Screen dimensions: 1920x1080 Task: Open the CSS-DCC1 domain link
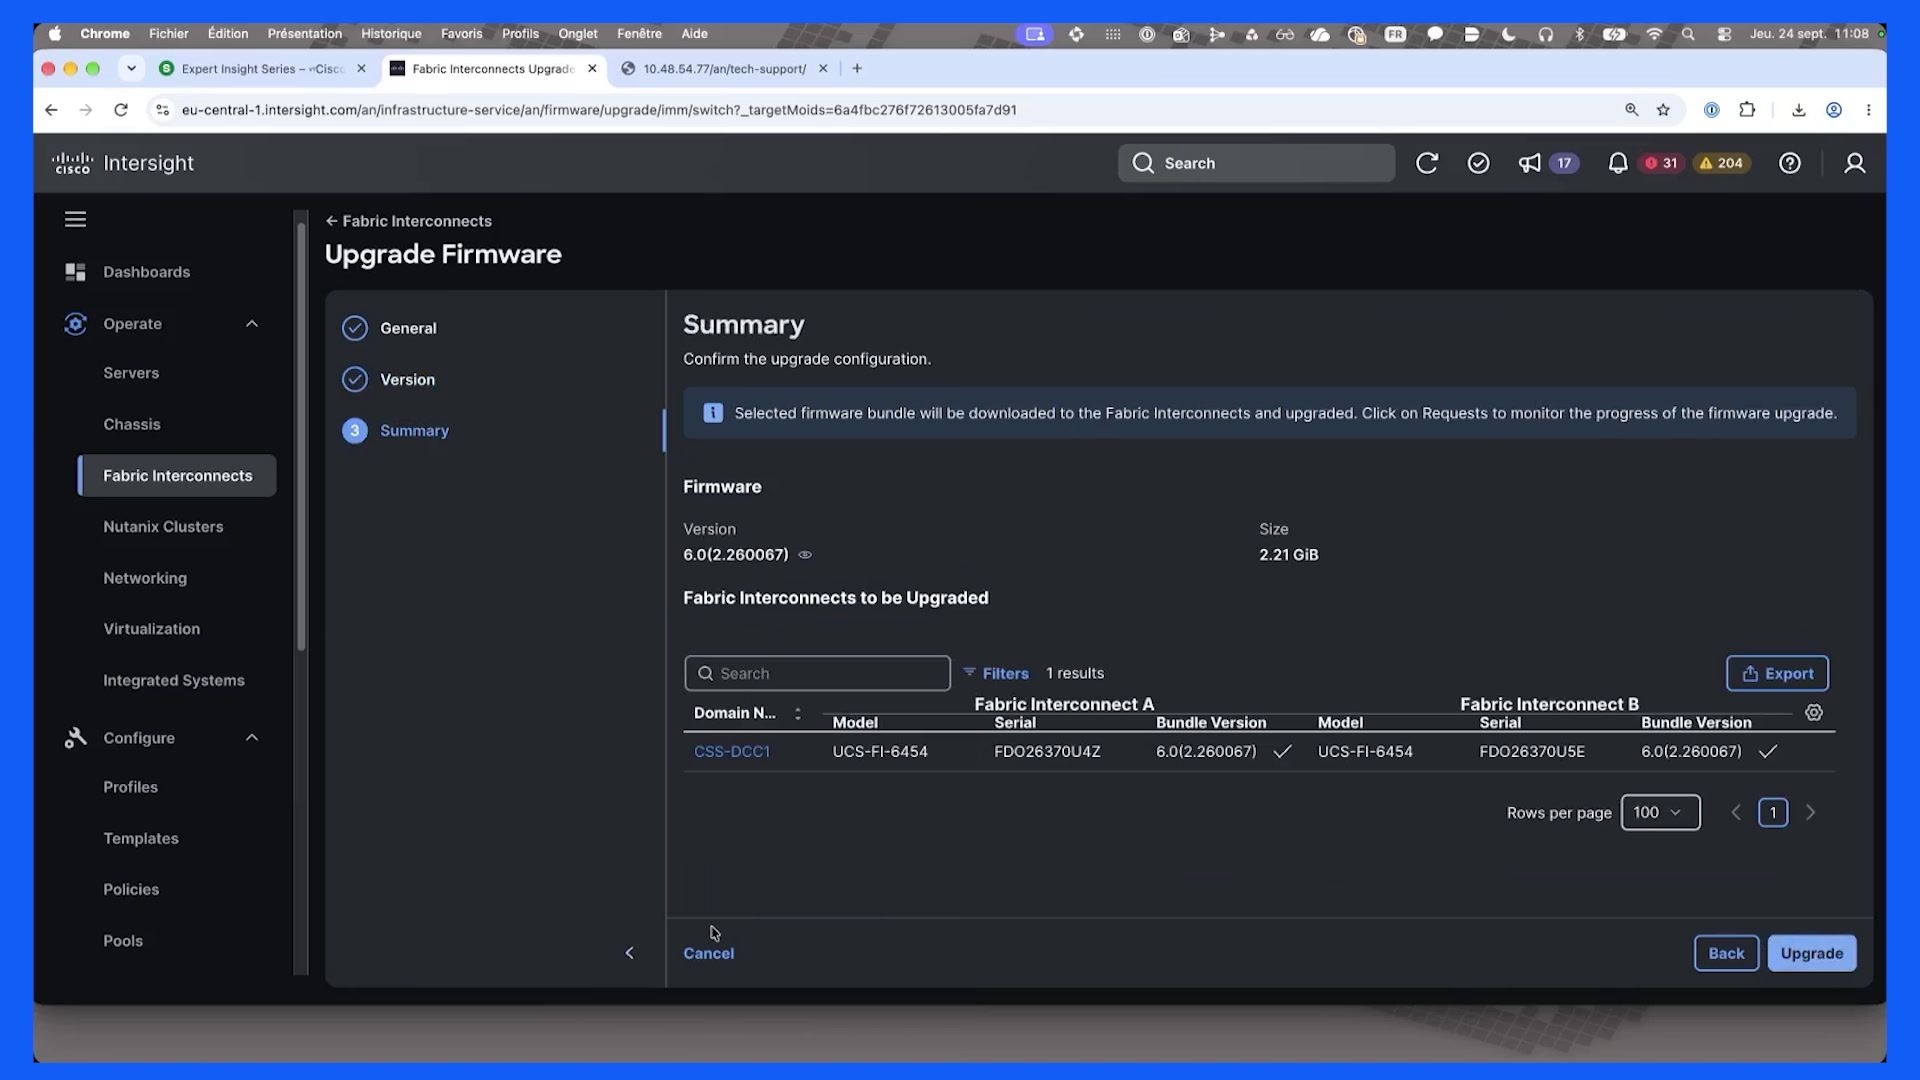click(x=732, y=751)
